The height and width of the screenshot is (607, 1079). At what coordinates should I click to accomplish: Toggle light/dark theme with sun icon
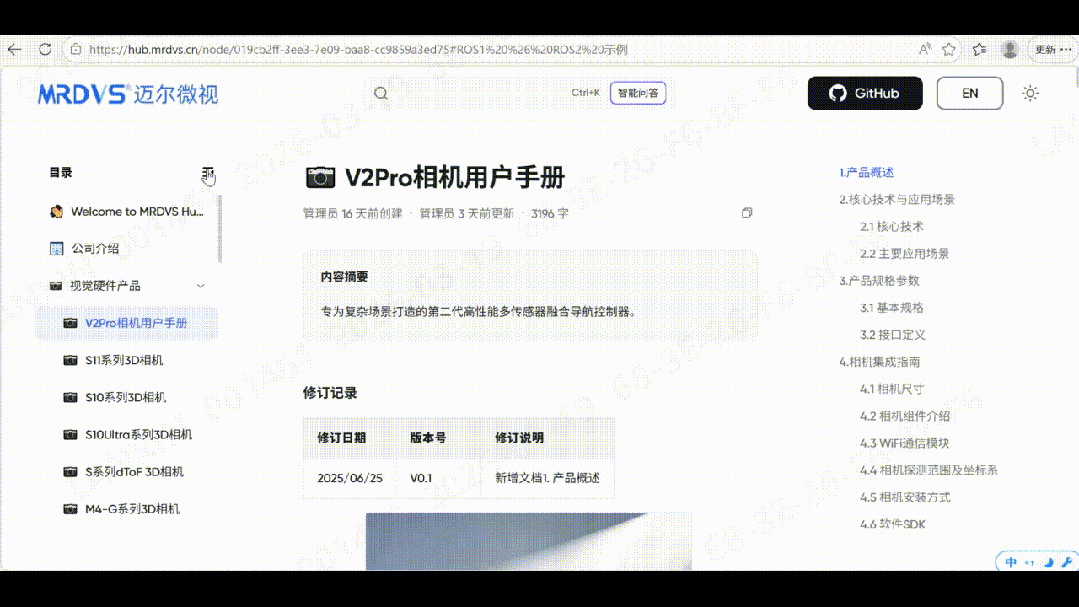(x=1030, y=93)
